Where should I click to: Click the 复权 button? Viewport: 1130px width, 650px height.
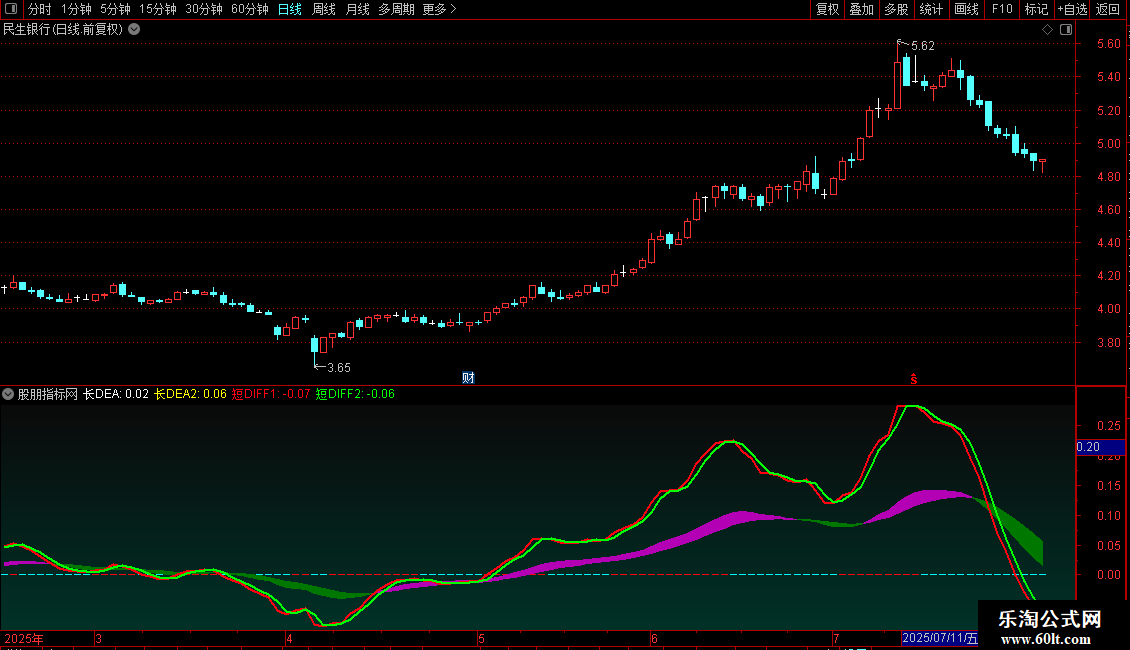(827, 9)
